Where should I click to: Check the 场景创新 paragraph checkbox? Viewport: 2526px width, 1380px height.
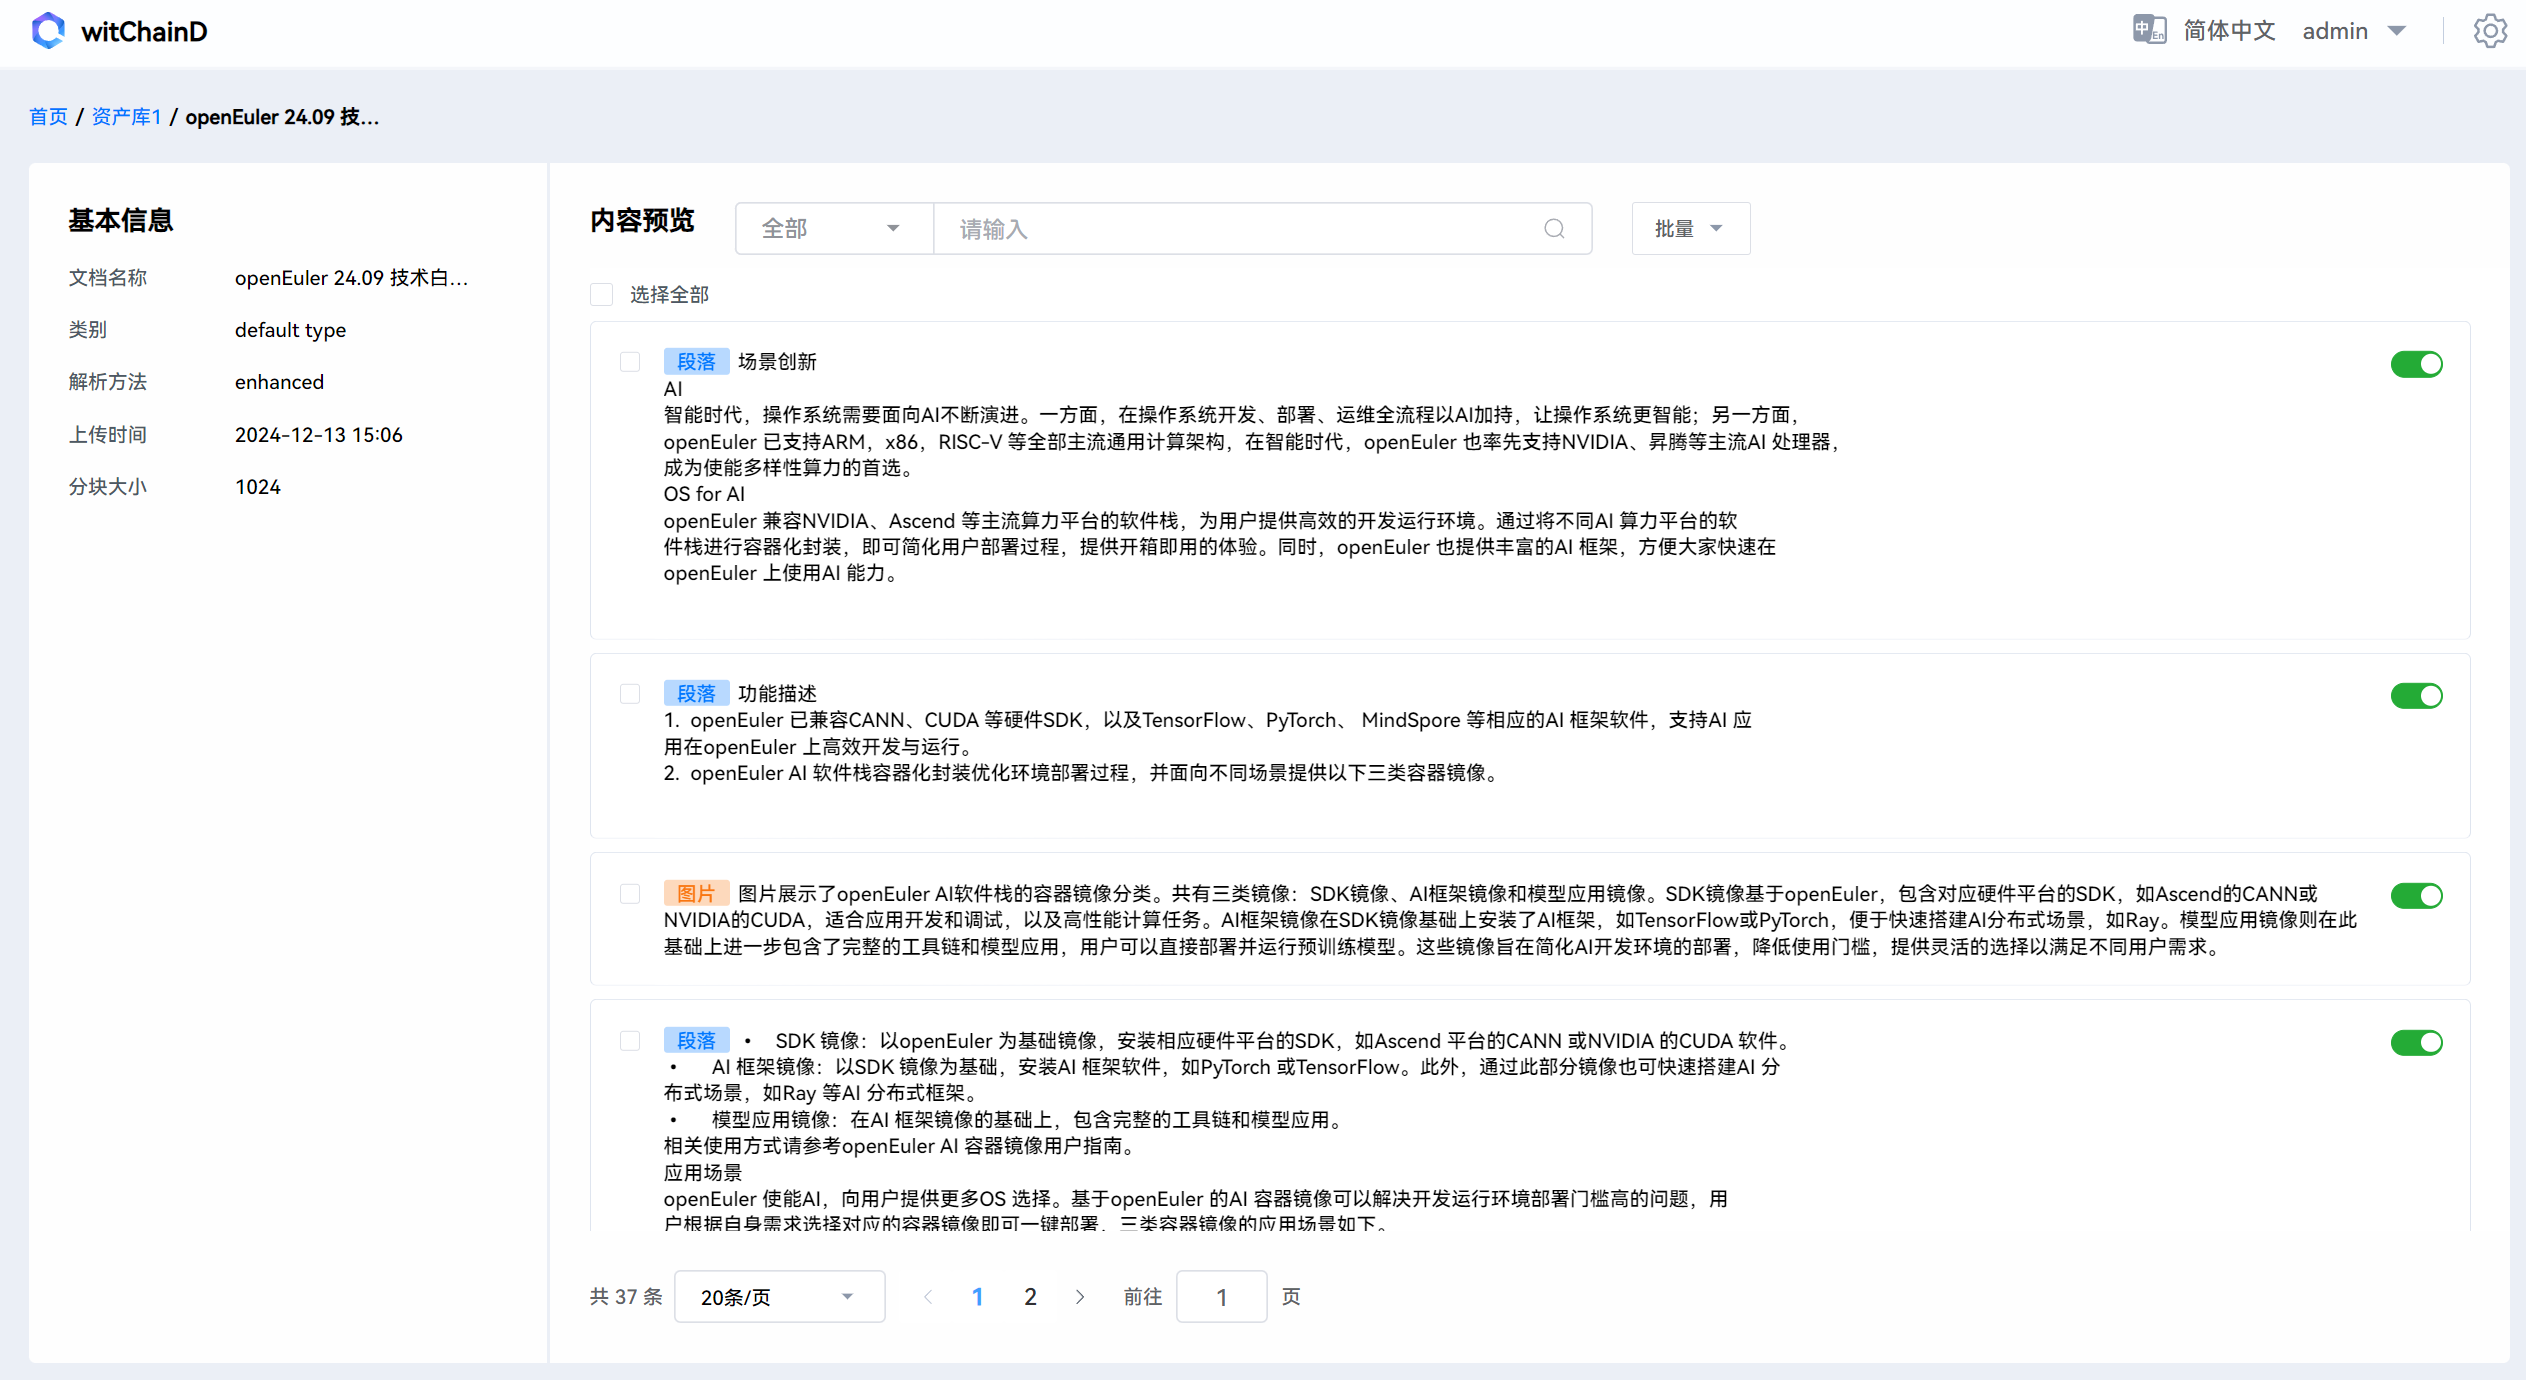point(630,361)
